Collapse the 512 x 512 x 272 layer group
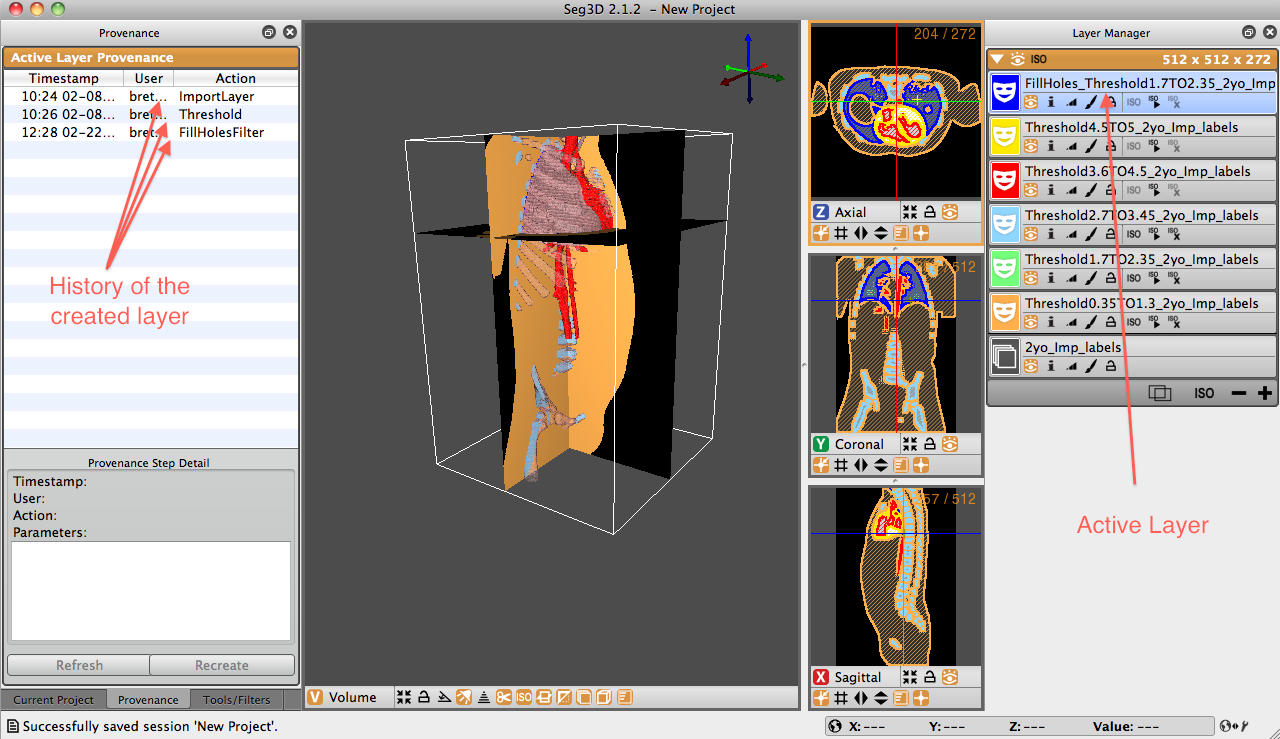Screen dimensions: 1280x739 (x=997, y=59)
